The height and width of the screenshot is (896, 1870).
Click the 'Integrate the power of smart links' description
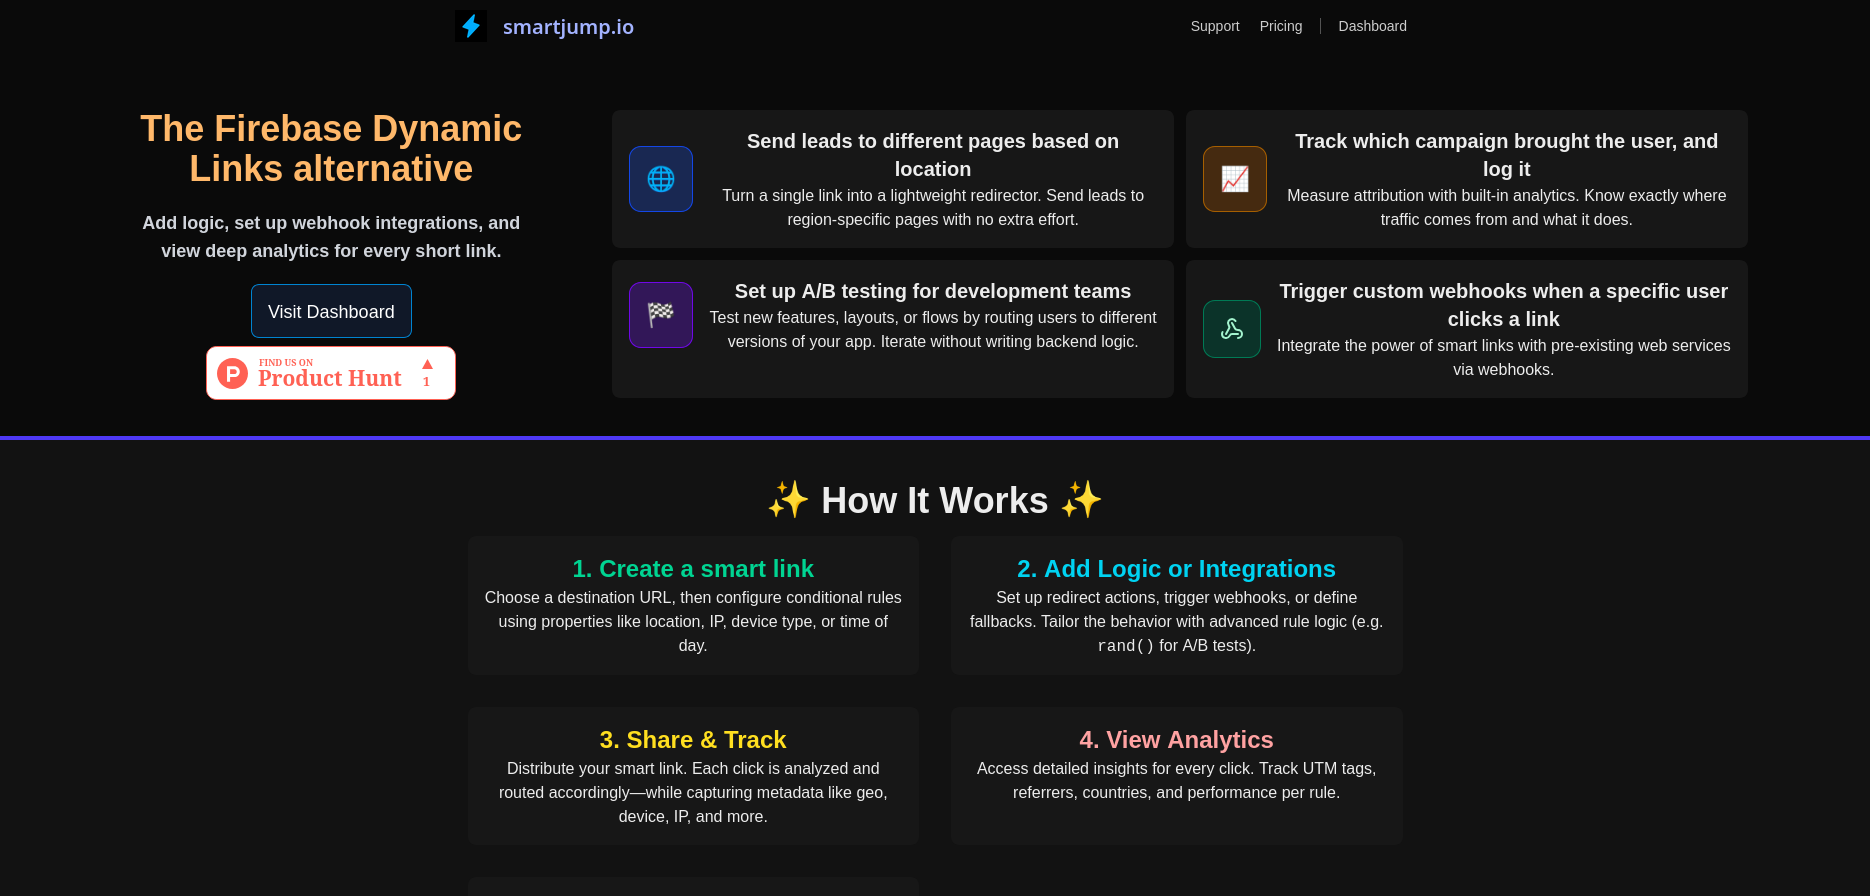pyautogui.click(x=1504, y=358)
